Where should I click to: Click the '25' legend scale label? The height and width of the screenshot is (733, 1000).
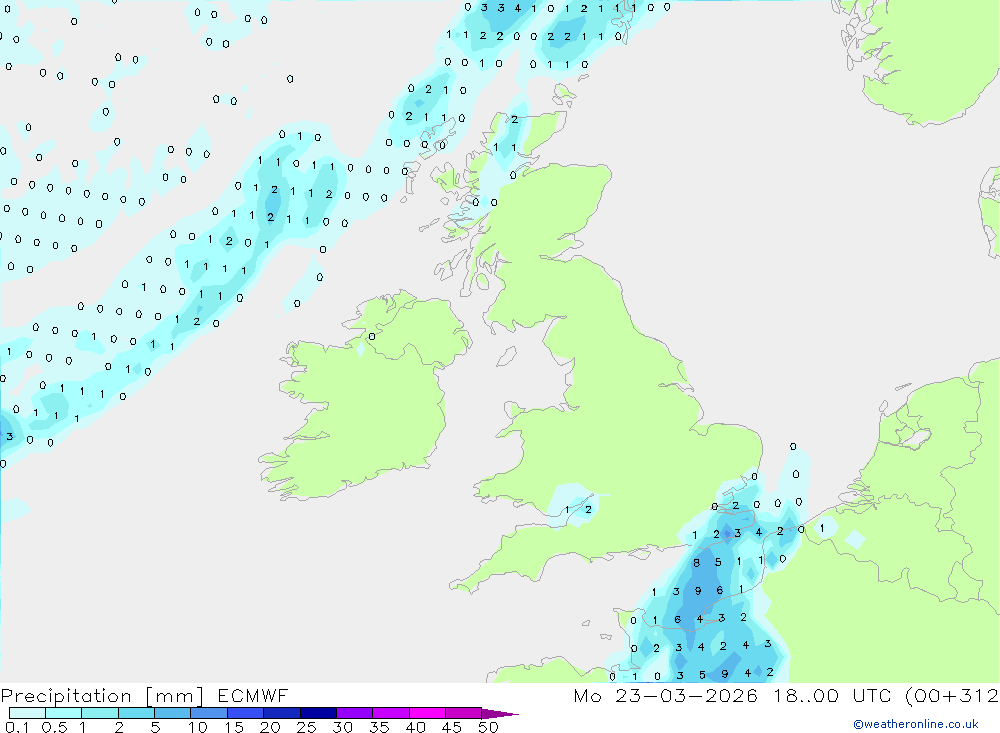pos(307,727)
